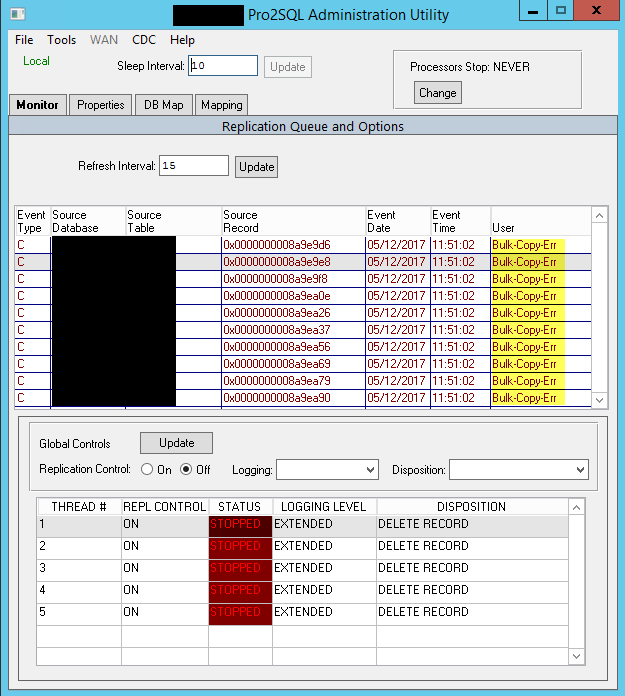
Task: Open the Logging dropdown
Action: [x=327, y=470]
